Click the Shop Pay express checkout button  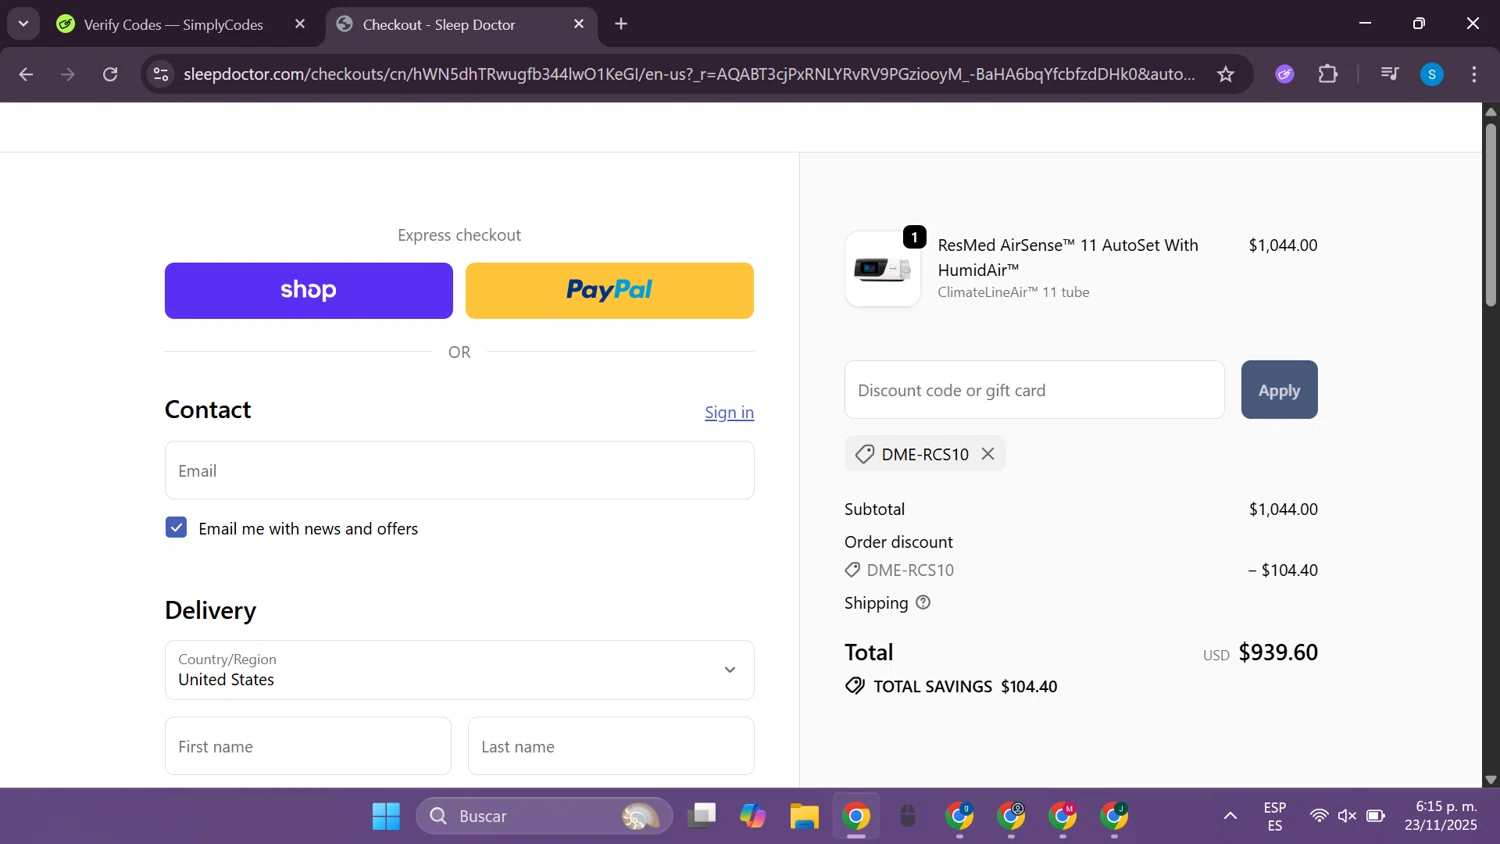click(308, 290)
